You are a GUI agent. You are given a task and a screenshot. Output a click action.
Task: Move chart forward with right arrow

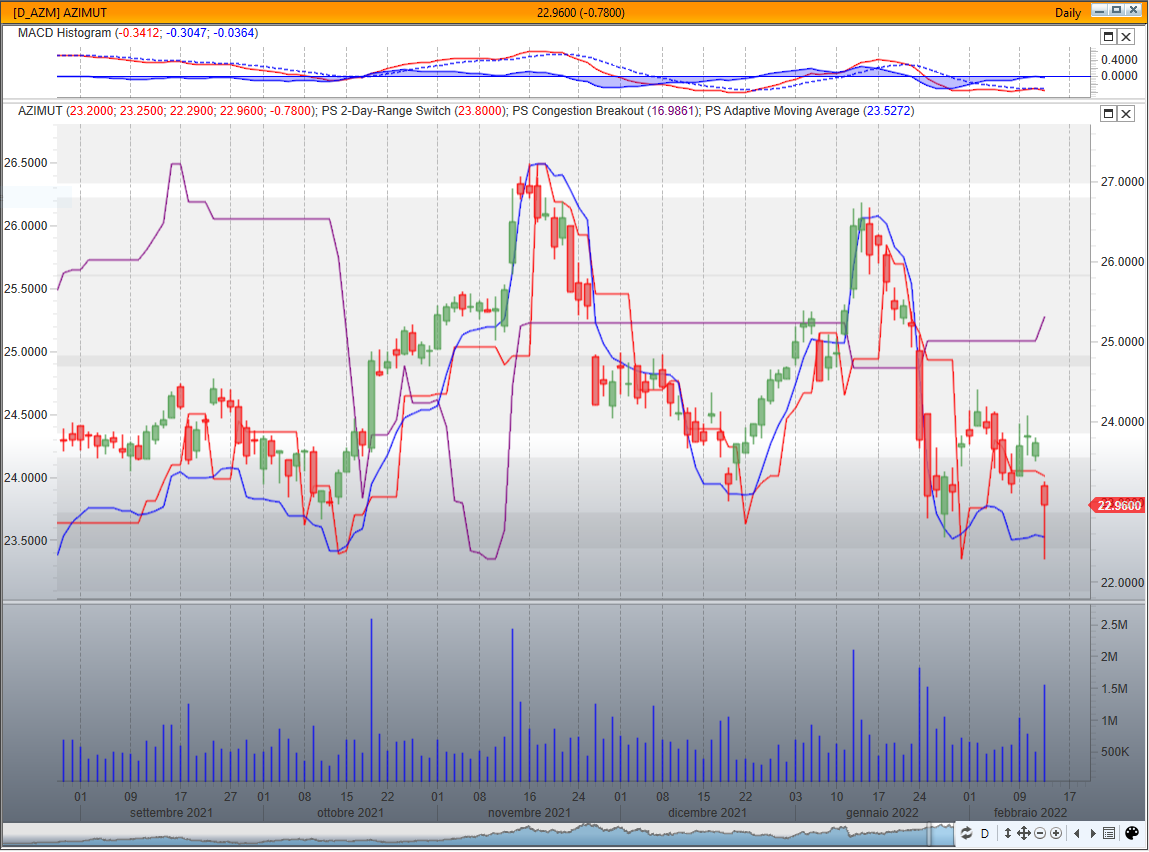[x=1093, y=833]
